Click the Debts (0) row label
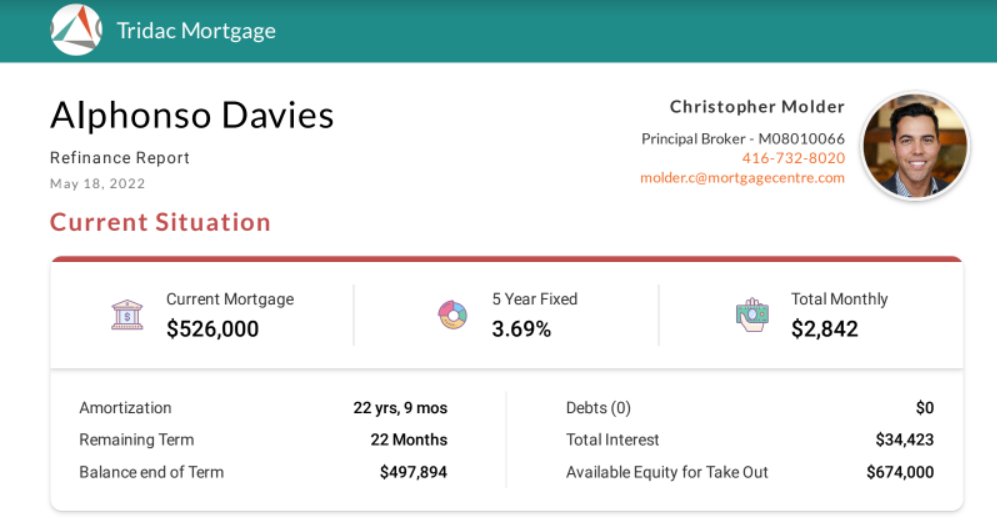Viewport: 997px width, 518px height. pos(598,408)
